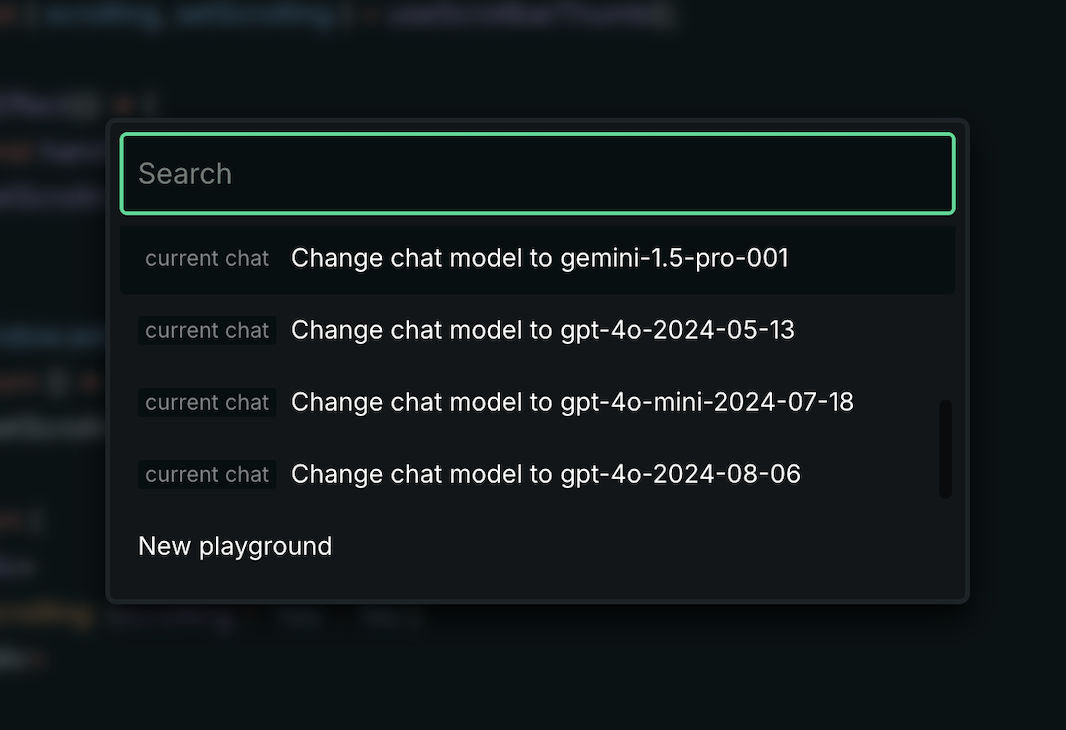Switch chat model to gpt-4o-2024-05-13
1066x730 pixels.
click(542, 331)
